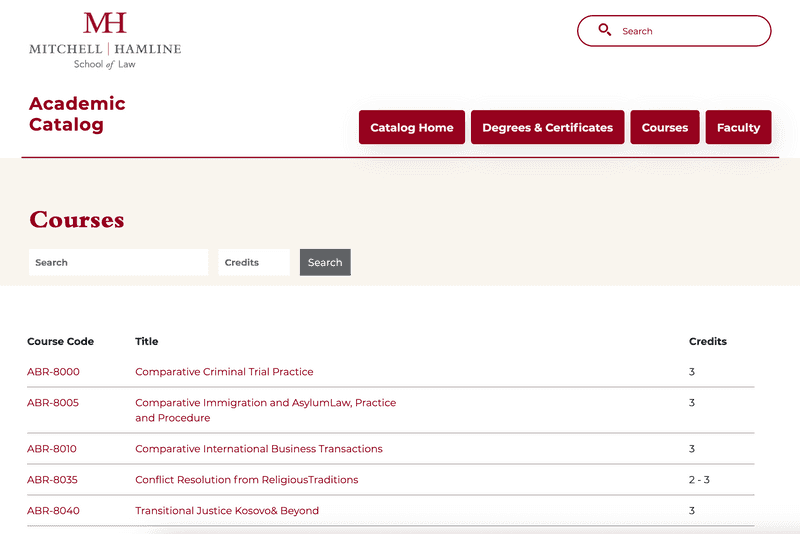
Task: Click the magnifier icon in the top search box
Action: pyautogui.click(x=605, y=30)
